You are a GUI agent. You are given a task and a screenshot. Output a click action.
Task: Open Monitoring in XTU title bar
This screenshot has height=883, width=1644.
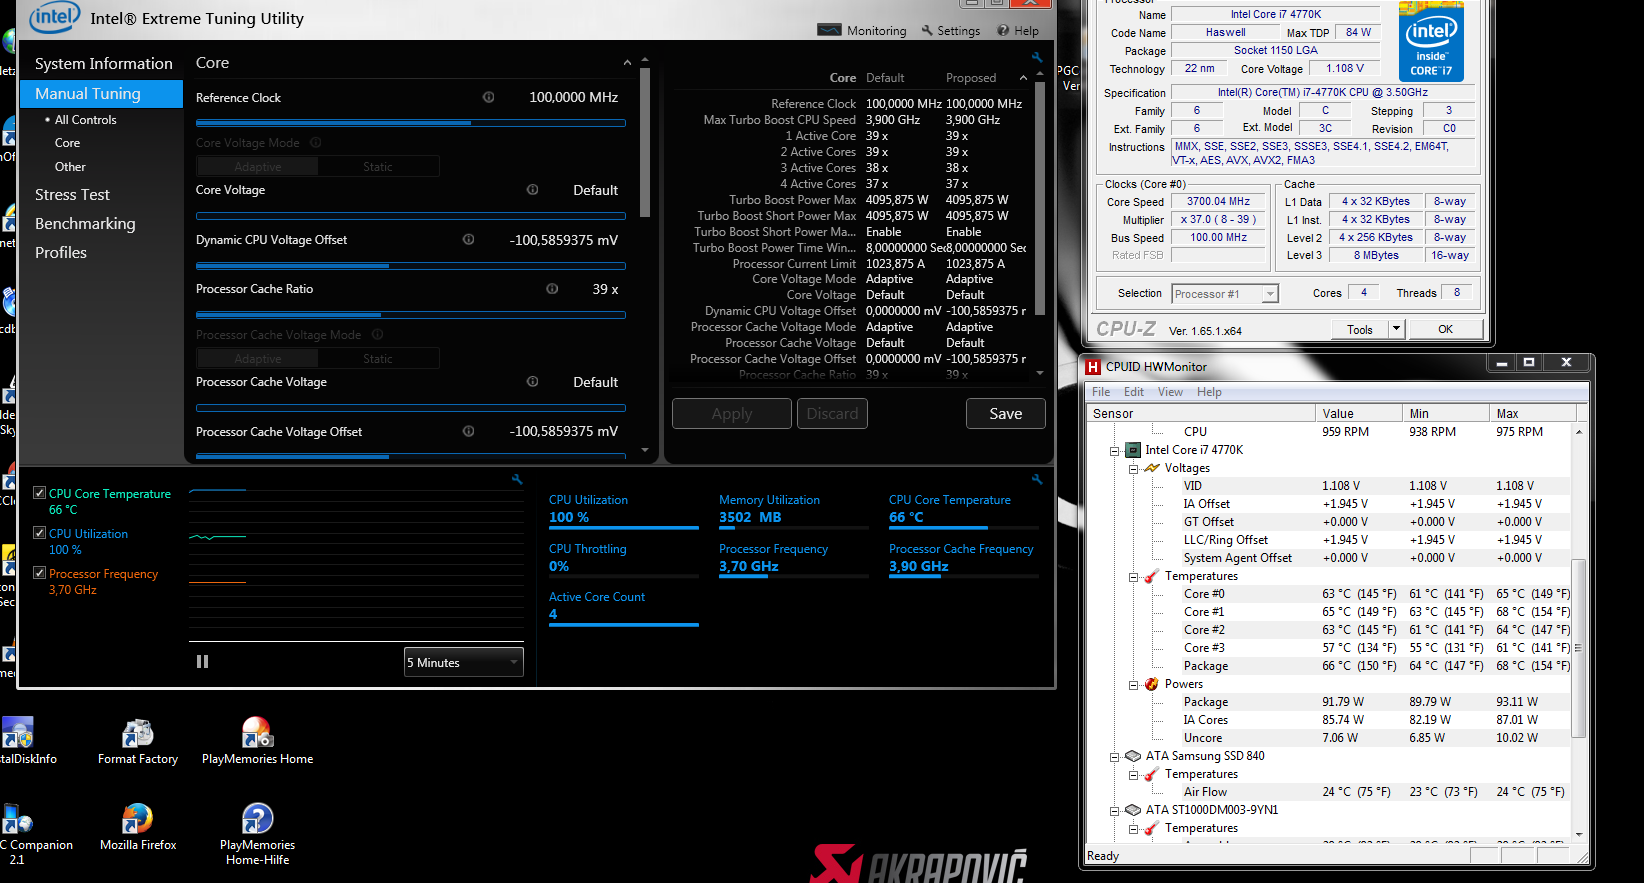click(862, 30)
